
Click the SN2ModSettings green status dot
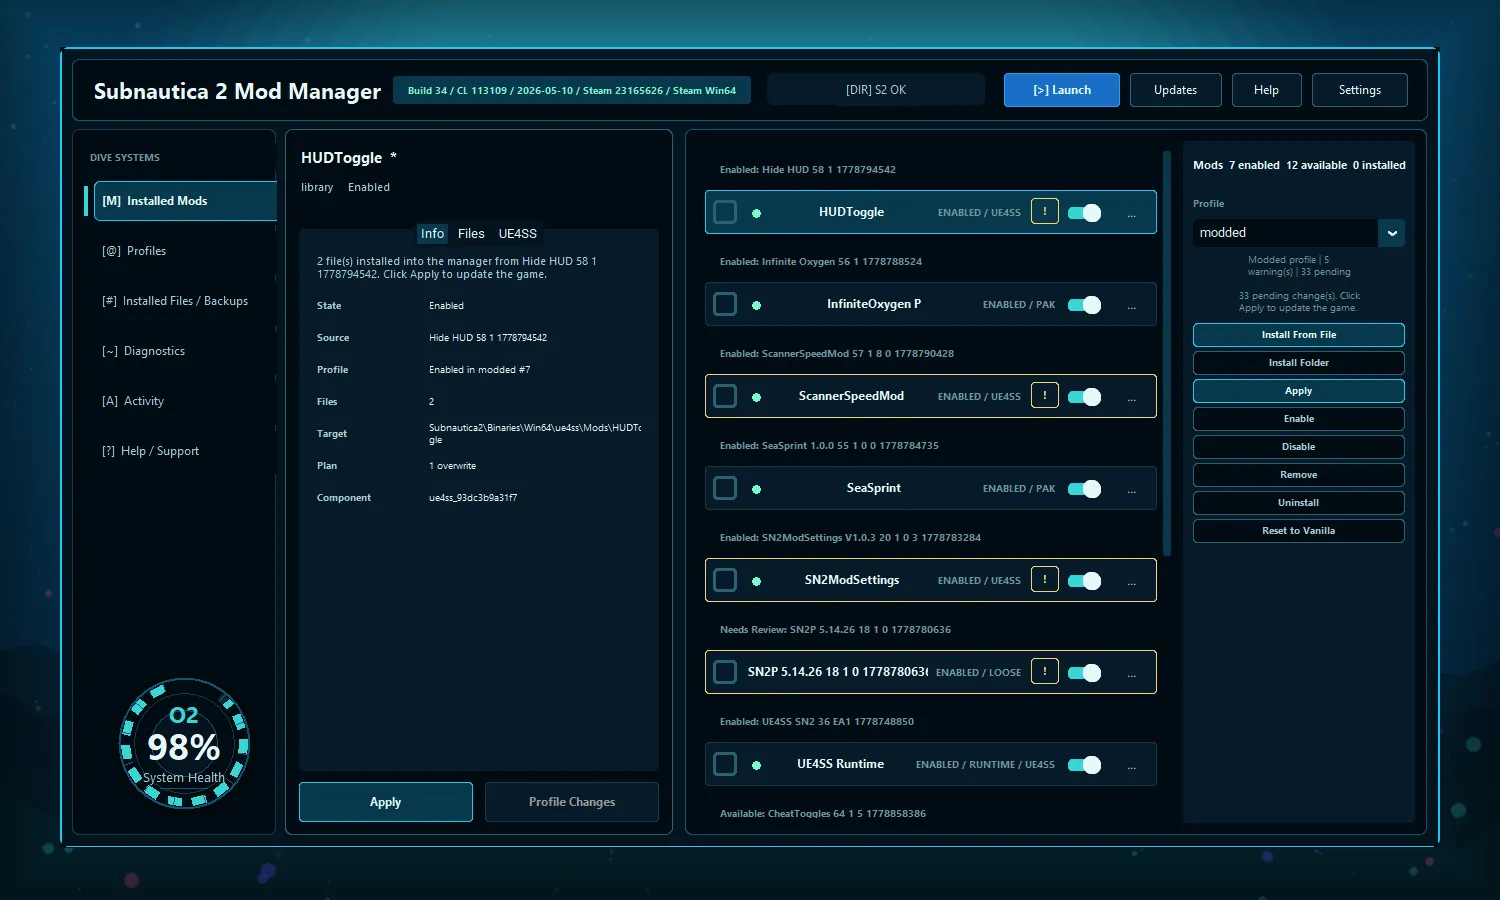[x=756, y=581]
